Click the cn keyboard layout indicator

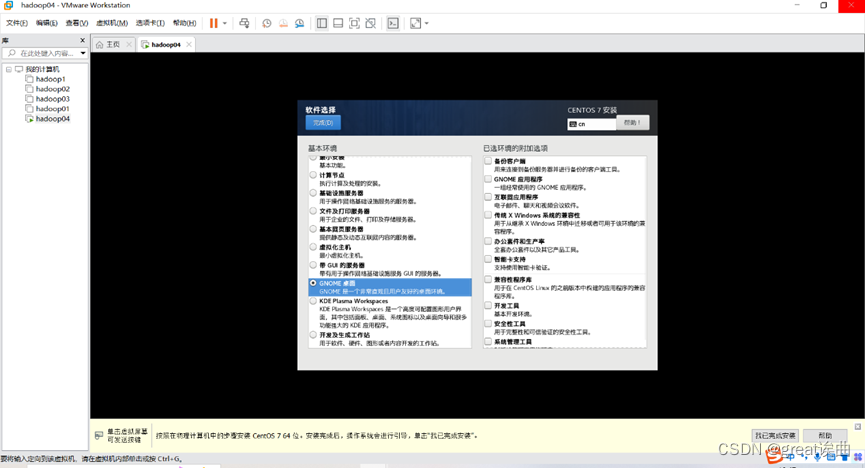591,124
